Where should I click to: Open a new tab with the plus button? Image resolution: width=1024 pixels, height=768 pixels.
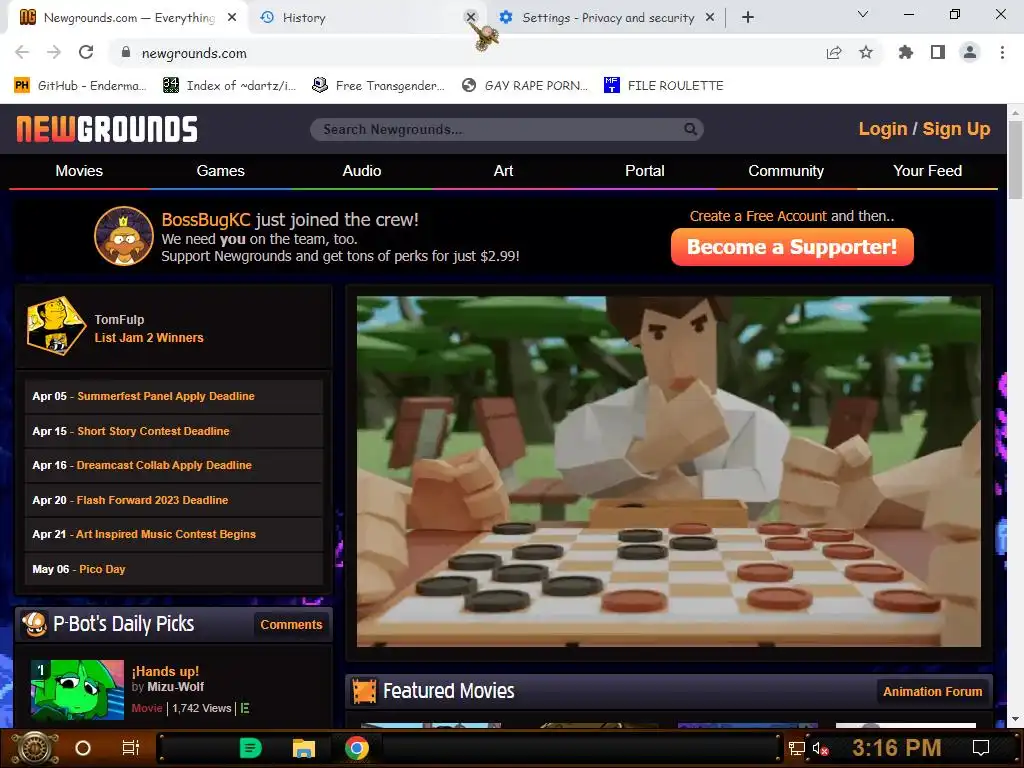[748, 18]
